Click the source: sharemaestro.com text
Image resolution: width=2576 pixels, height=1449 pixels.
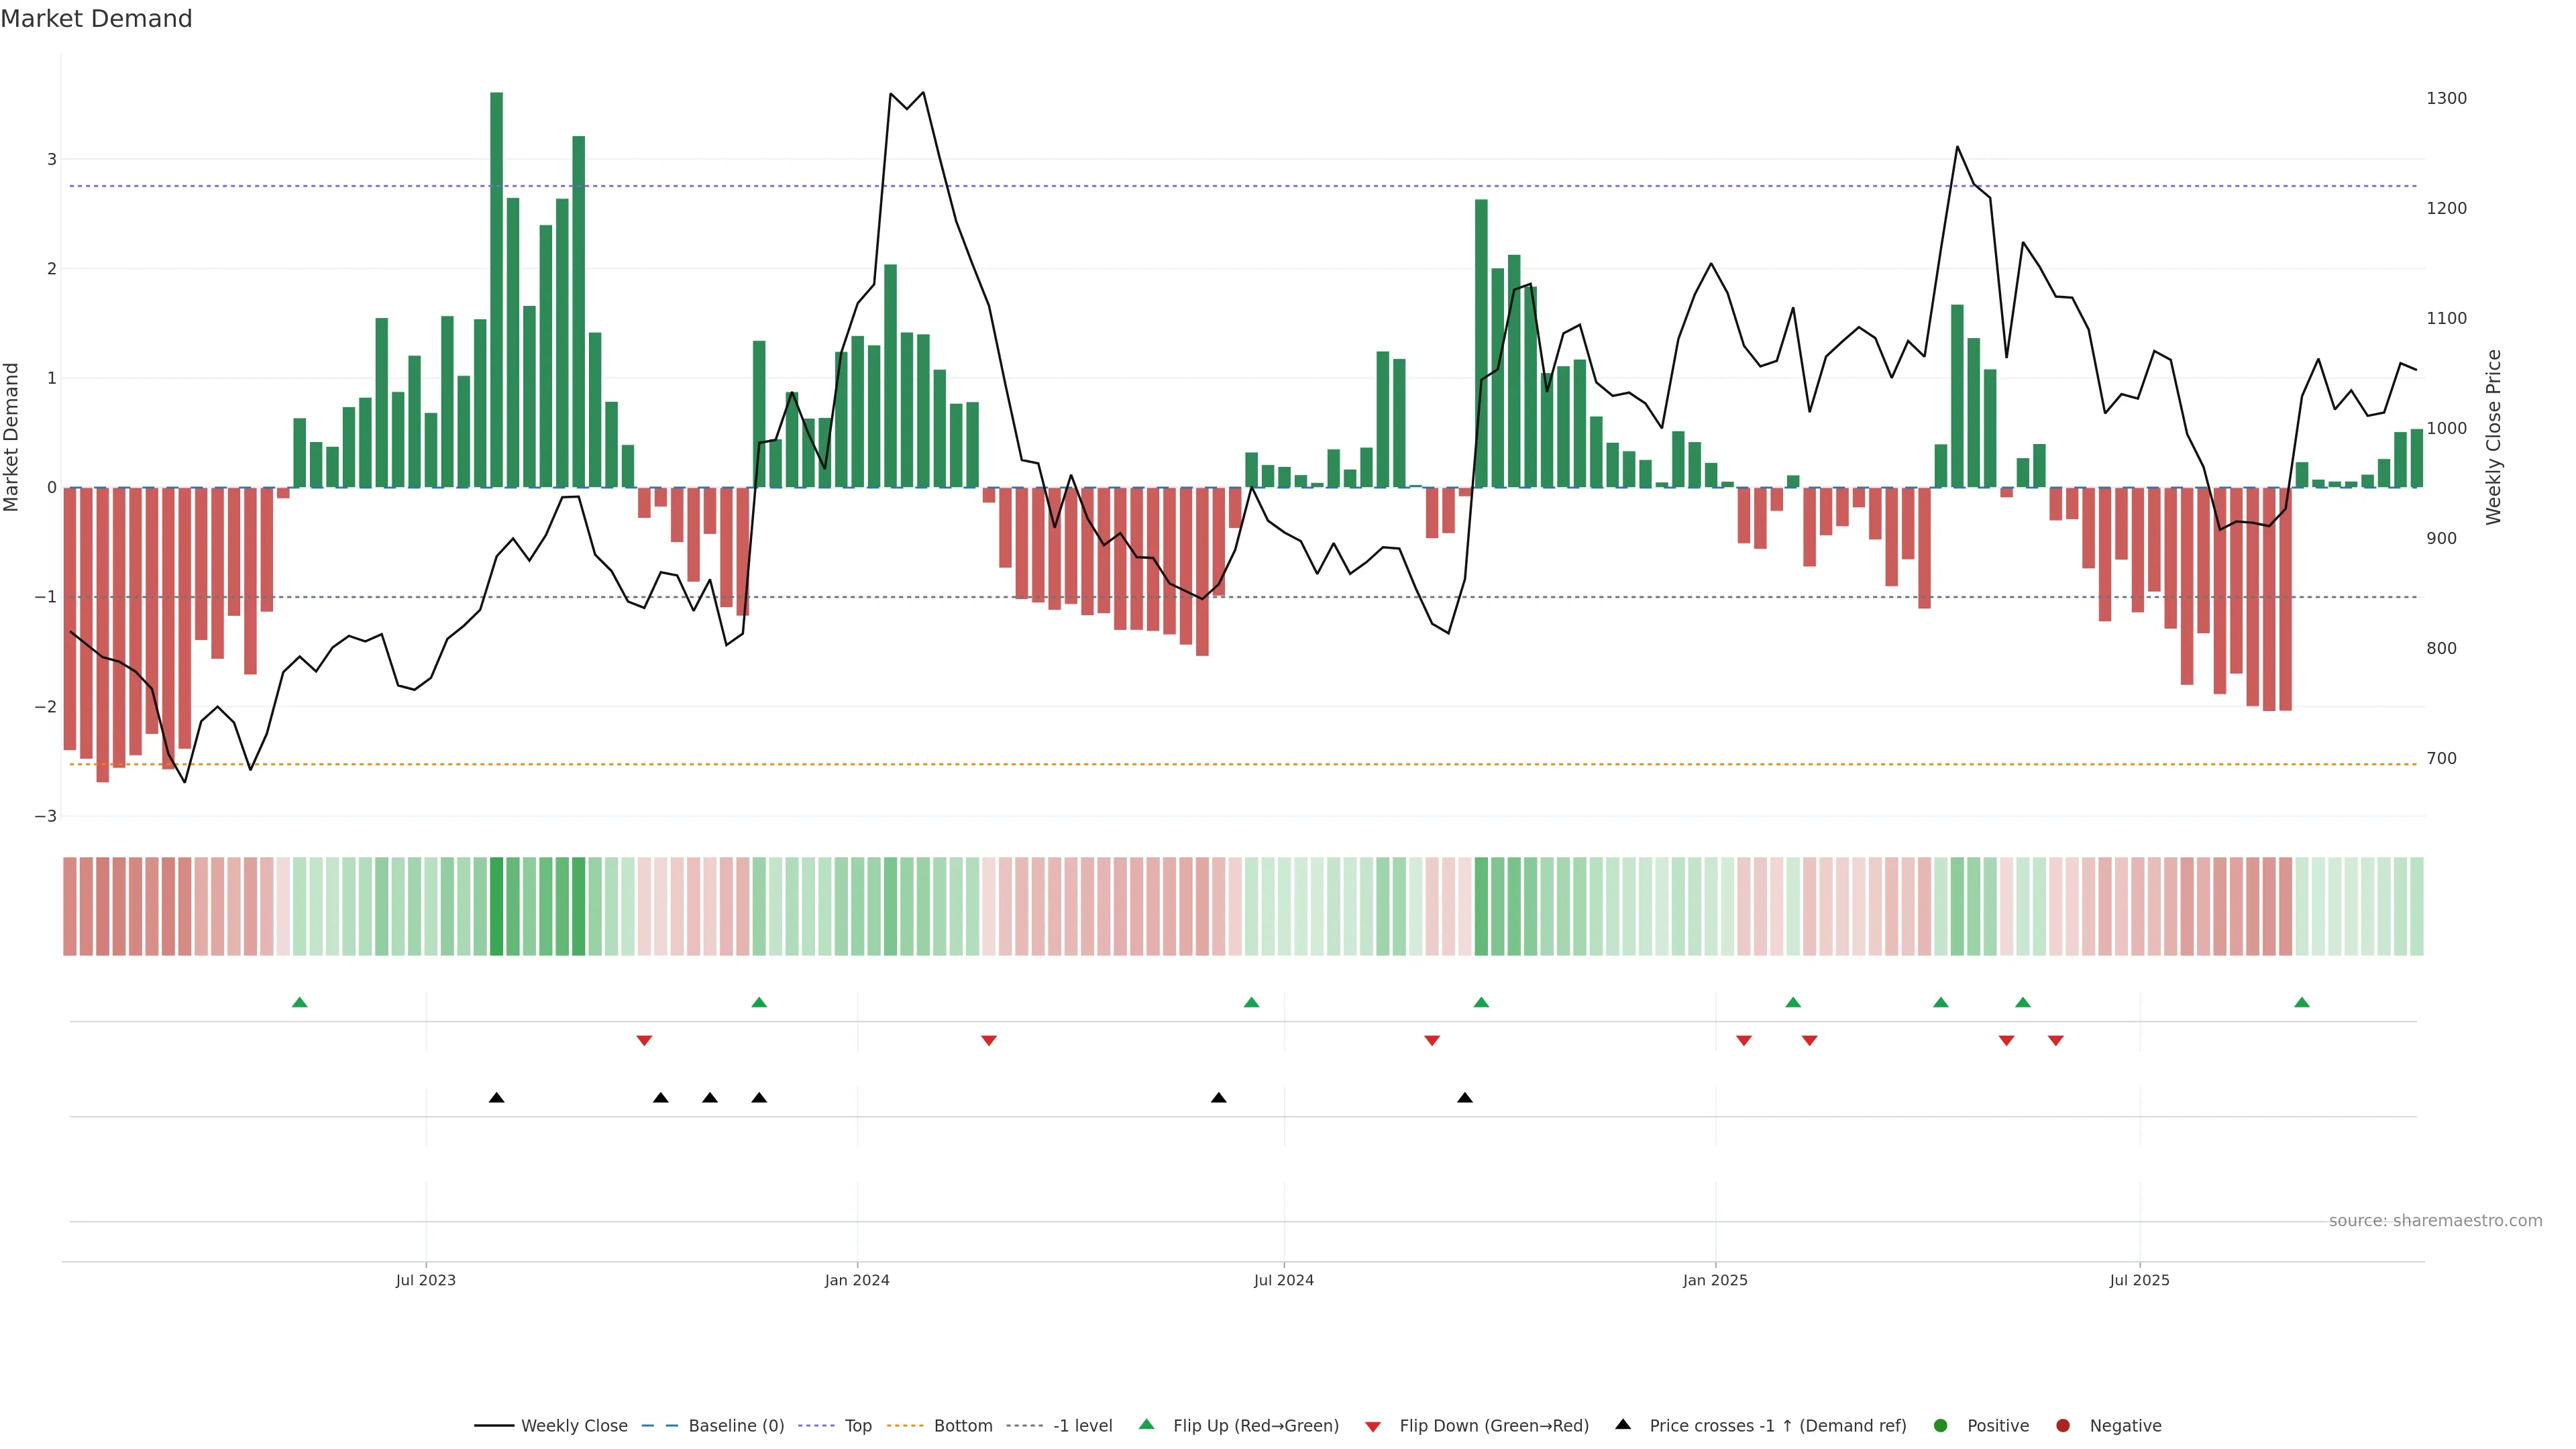[2435, 1220]
